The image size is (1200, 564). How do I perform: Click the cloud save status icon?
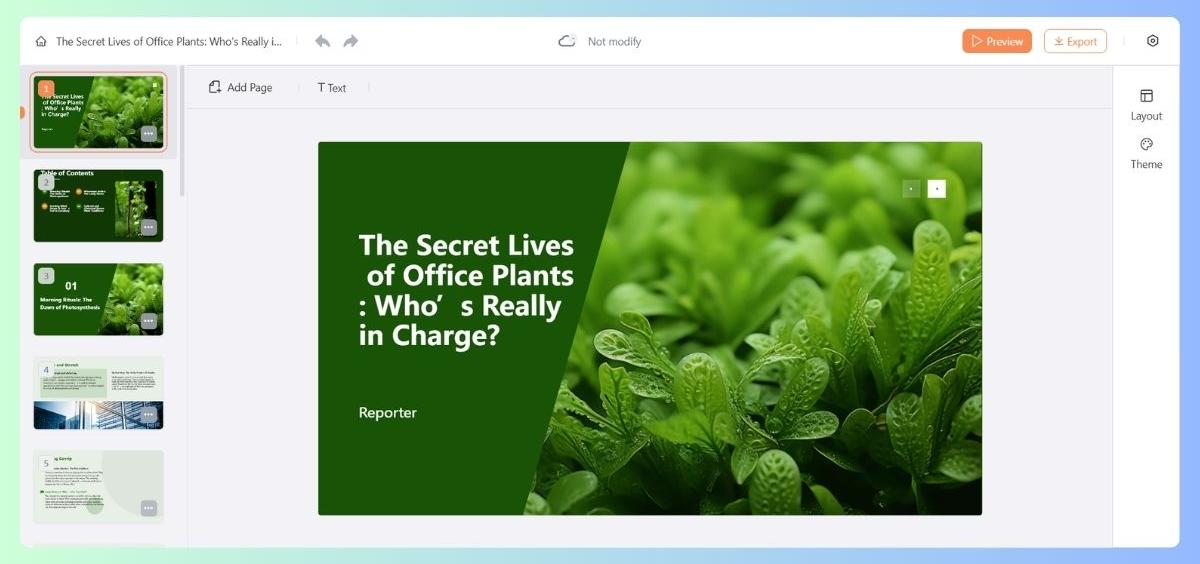[567, 41]
